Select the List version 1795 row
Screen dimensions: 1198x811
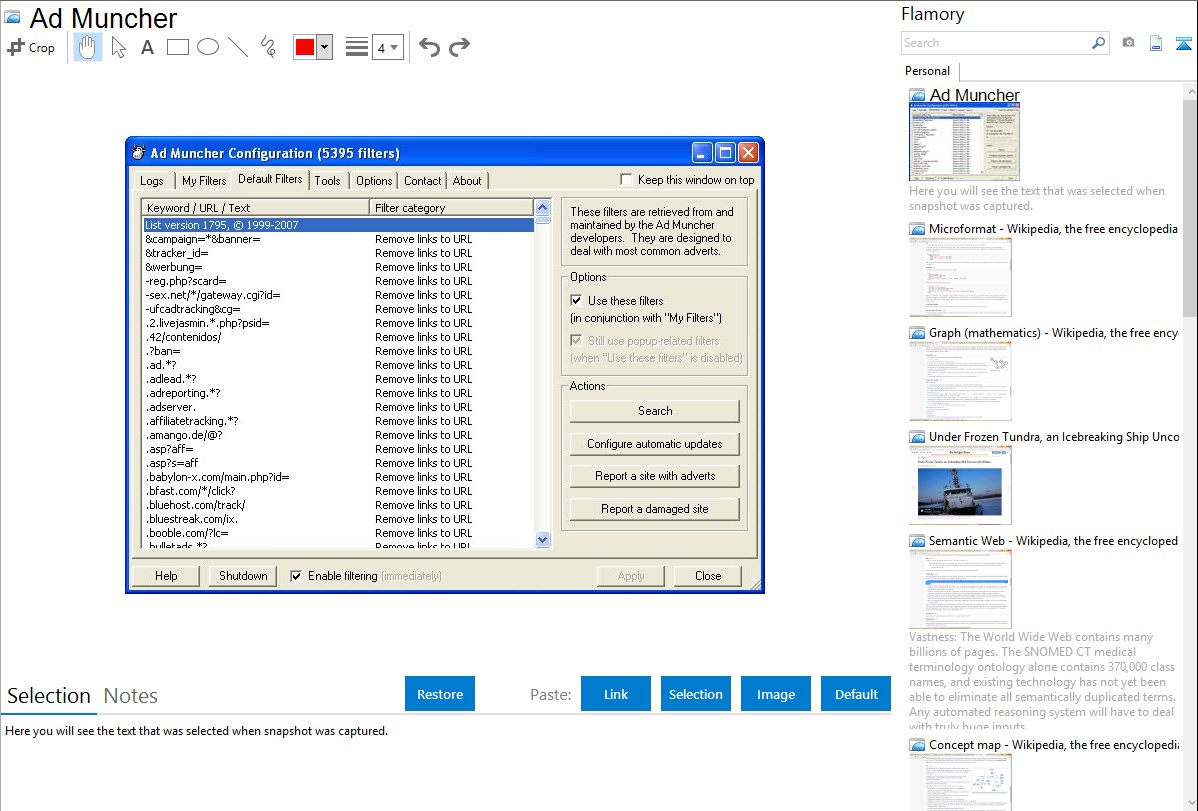point(338,225)
